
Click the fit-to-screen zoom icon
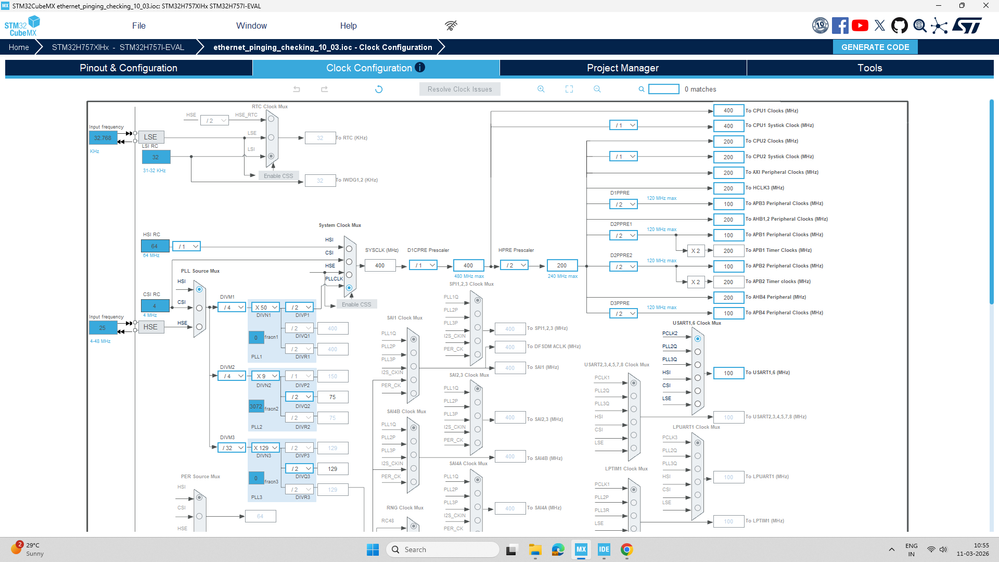(569, 89)
